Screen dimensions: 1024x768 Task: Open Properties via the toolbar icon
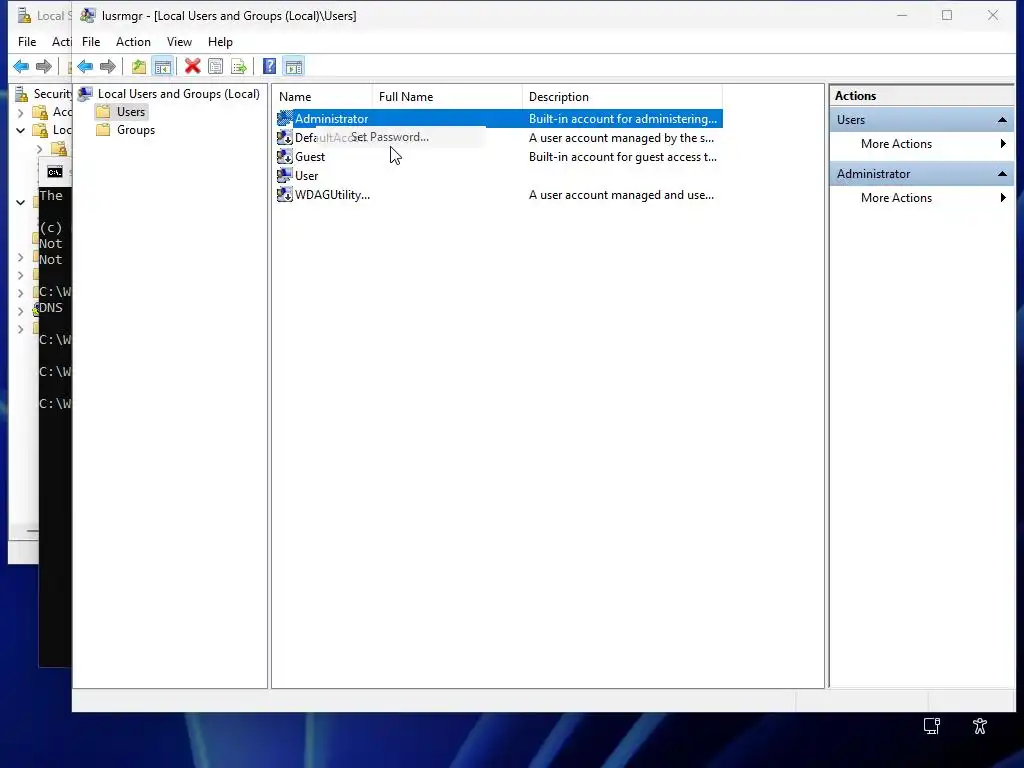pos(216,66)
